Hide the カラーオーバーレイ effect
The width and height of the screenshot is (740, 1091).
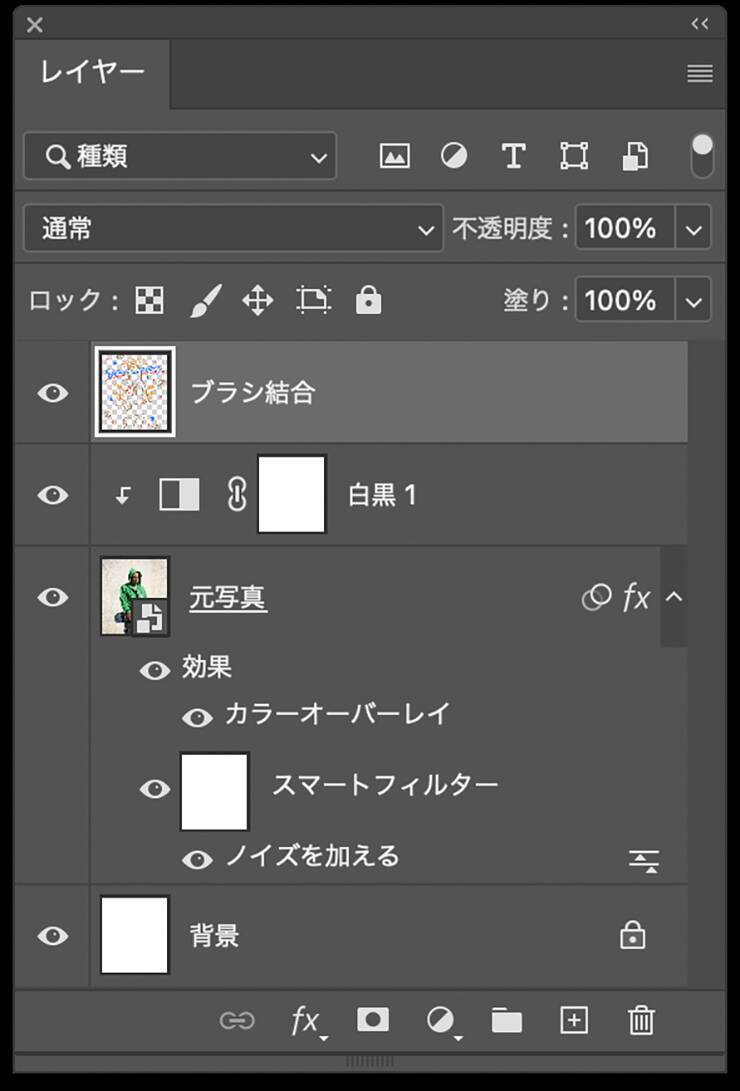[197, 716]
